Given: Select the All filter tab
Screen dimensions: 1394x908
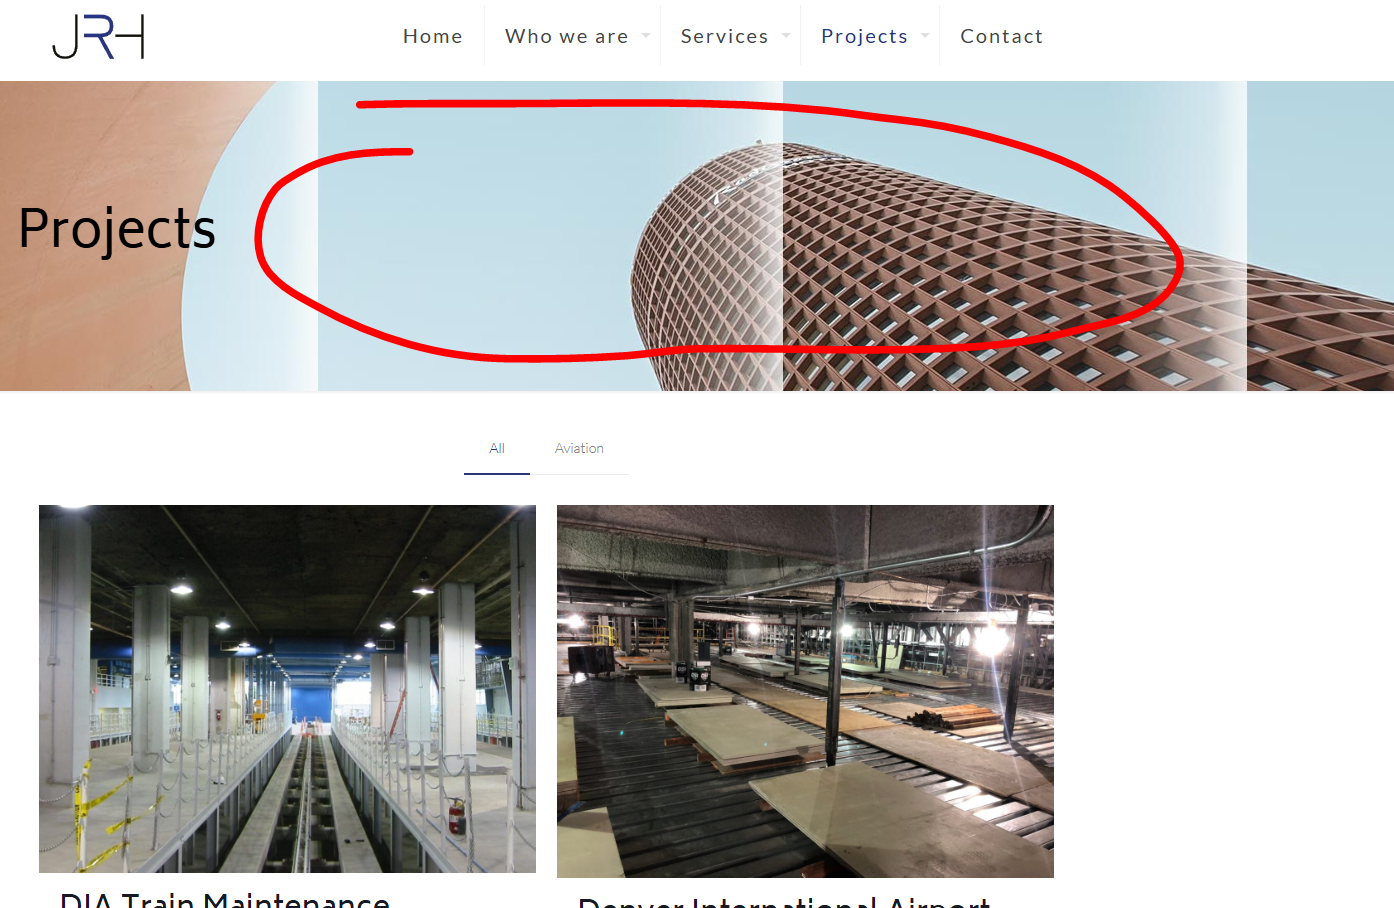Looking at the screenshot, I should coord(497,449).
